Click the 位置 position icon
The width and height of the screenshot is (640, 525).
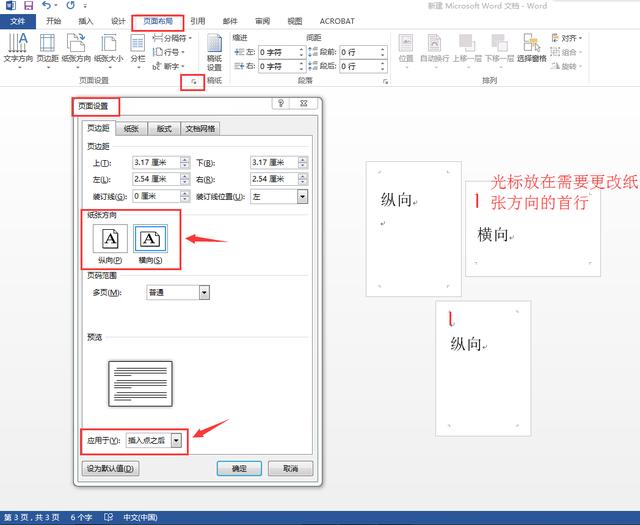click(406, 49)
